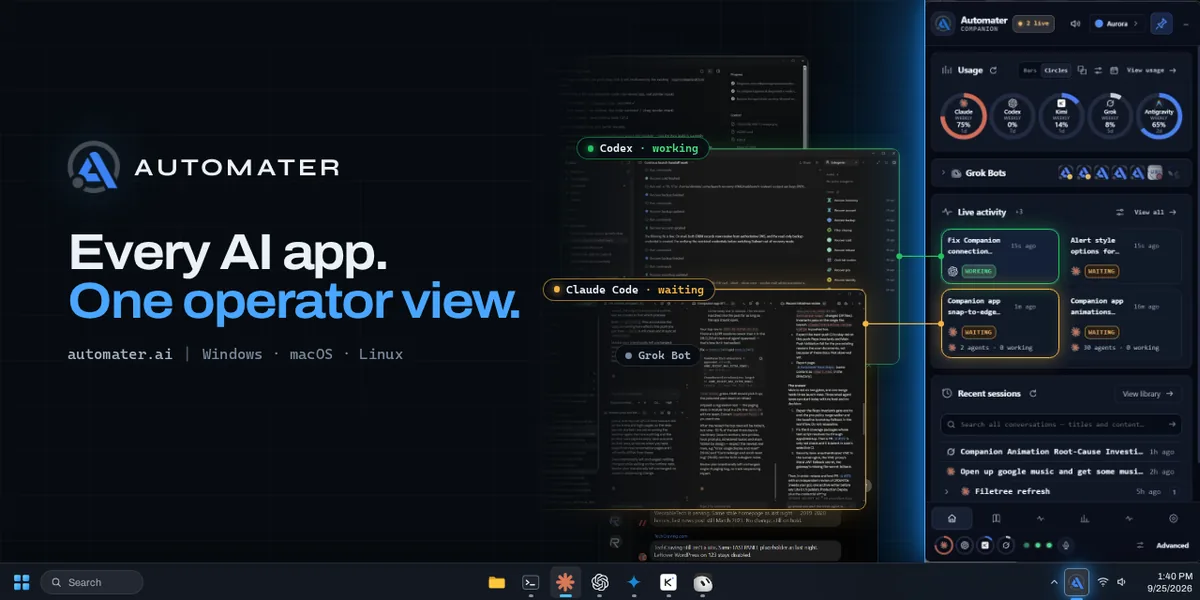Click the copy/windows icon in Usage header
The width and height of the screenshot is (1200, 600).
point(1082,70)
